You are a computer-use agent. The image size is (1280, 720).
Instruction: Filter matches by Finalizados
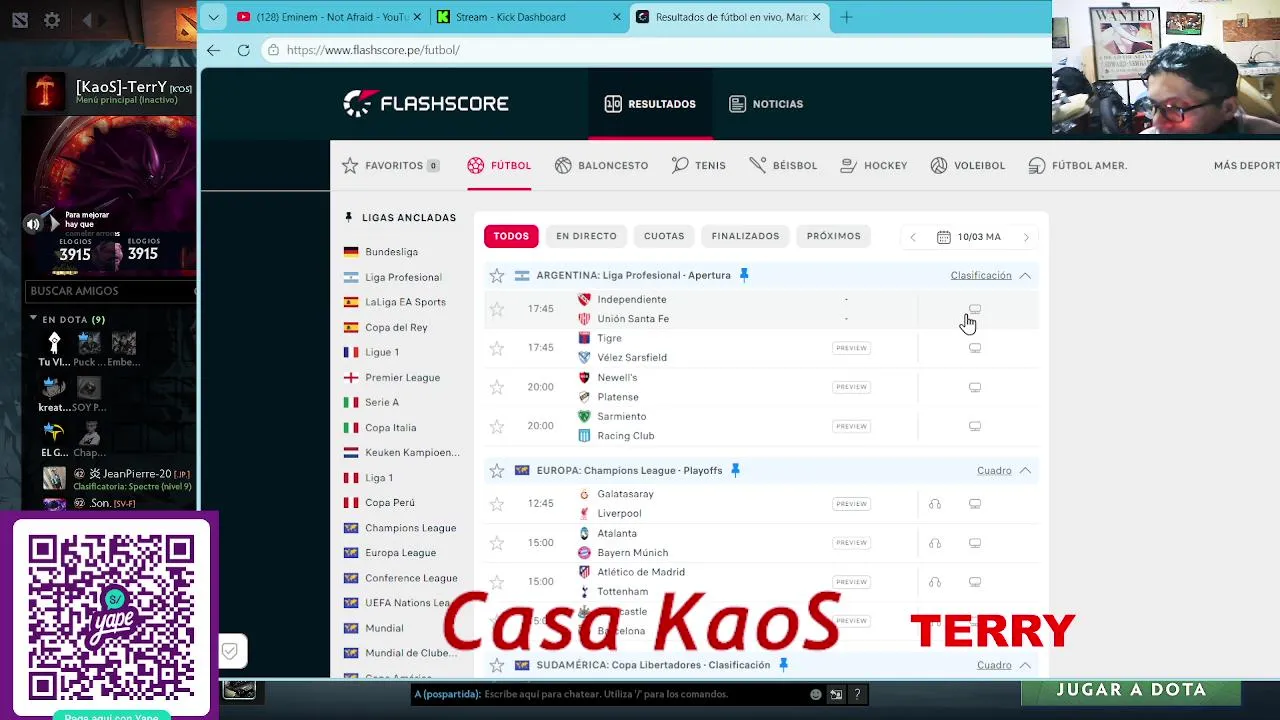click(745, 236)
